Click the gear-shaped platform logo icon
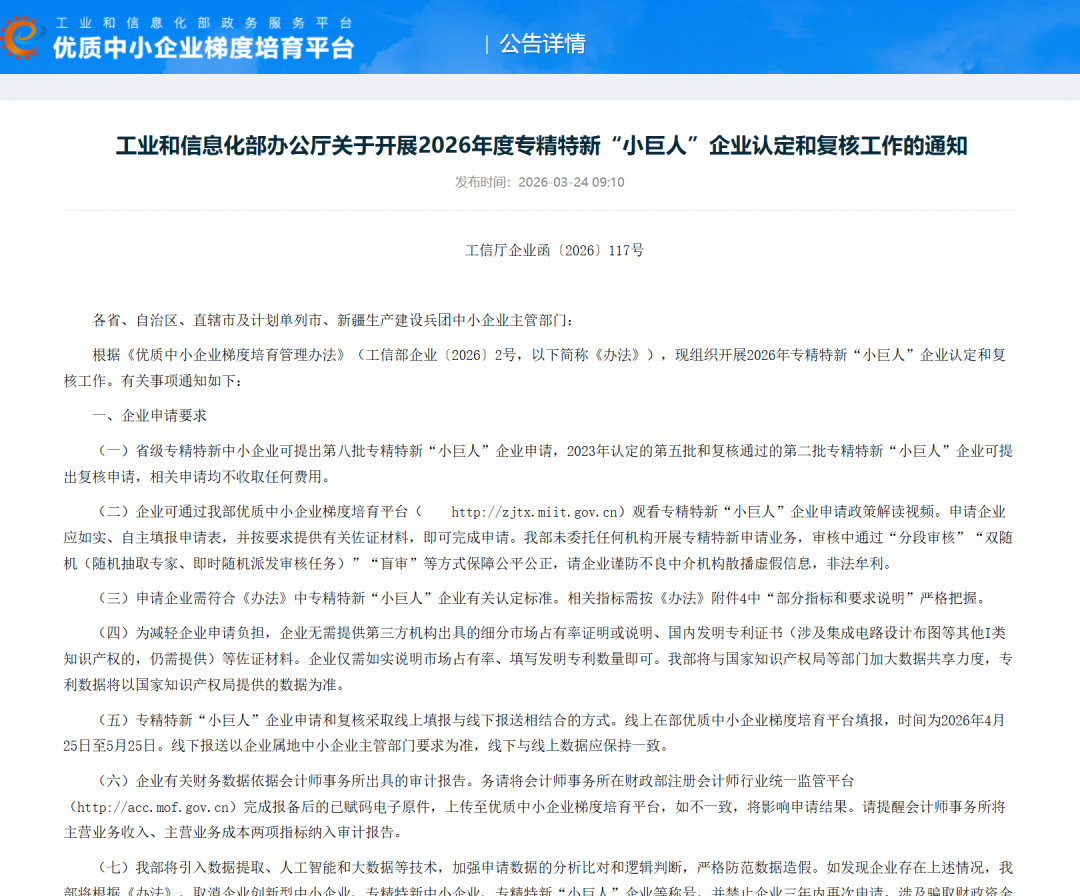The height and width of the screenshot is (896, 1080). click(21, 37)
